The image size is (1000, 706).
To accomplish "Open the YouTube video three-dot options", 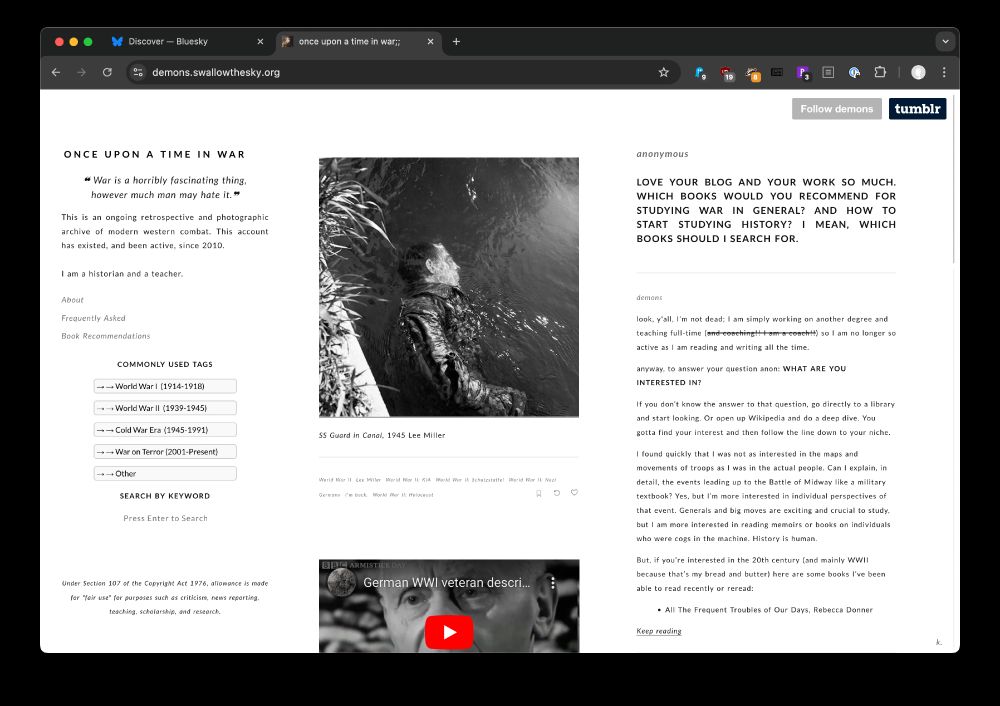I will [553, 582].
